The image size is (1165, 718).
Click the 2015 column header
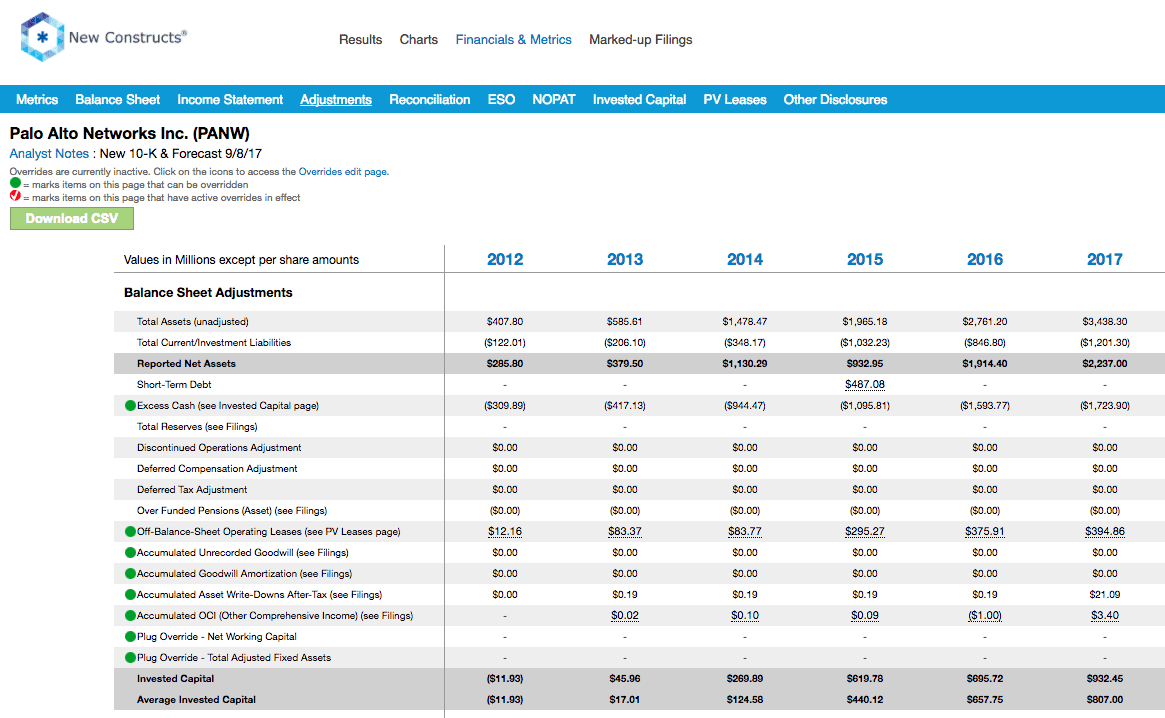point(865,259)
